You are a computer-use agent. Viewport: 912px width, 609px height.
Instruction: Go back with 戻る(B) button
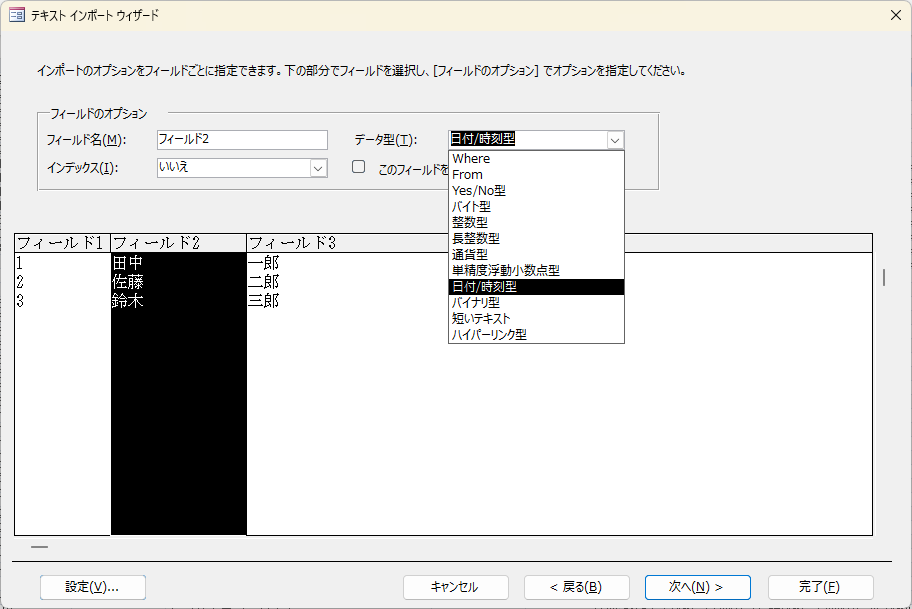coord(576,587)
